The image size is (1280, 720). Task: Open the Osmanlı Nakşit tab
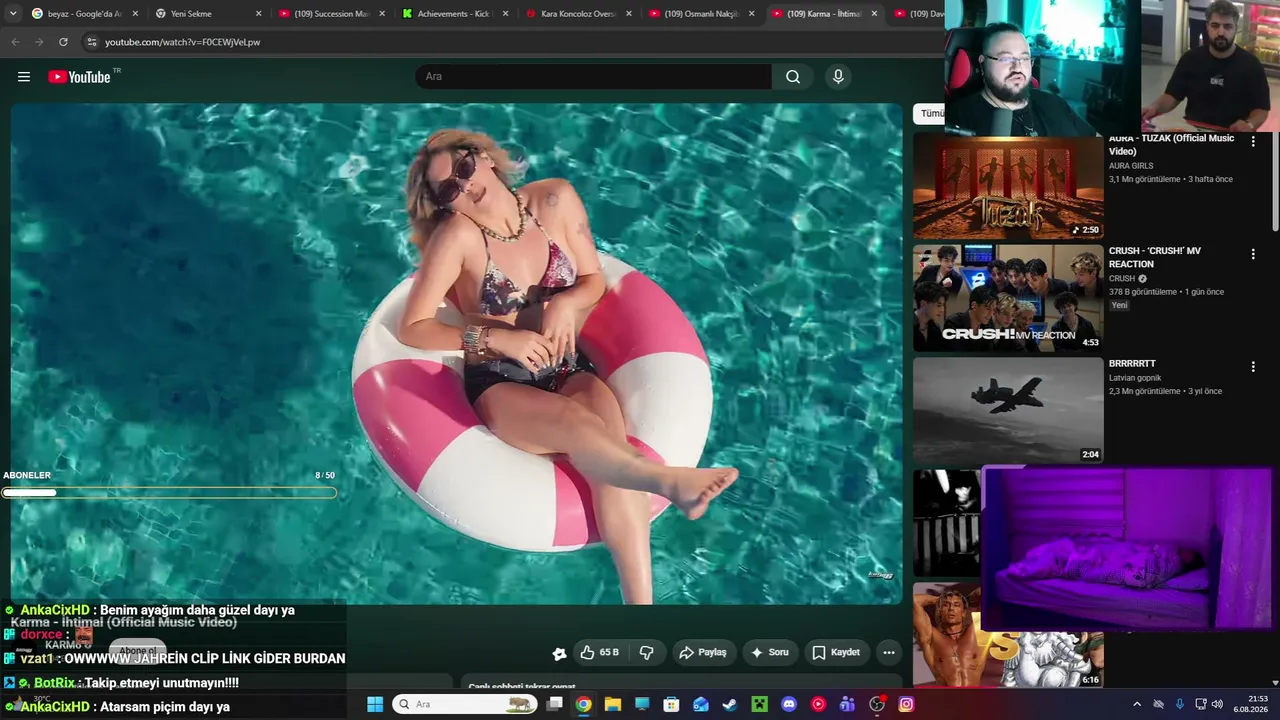[701, 14]
